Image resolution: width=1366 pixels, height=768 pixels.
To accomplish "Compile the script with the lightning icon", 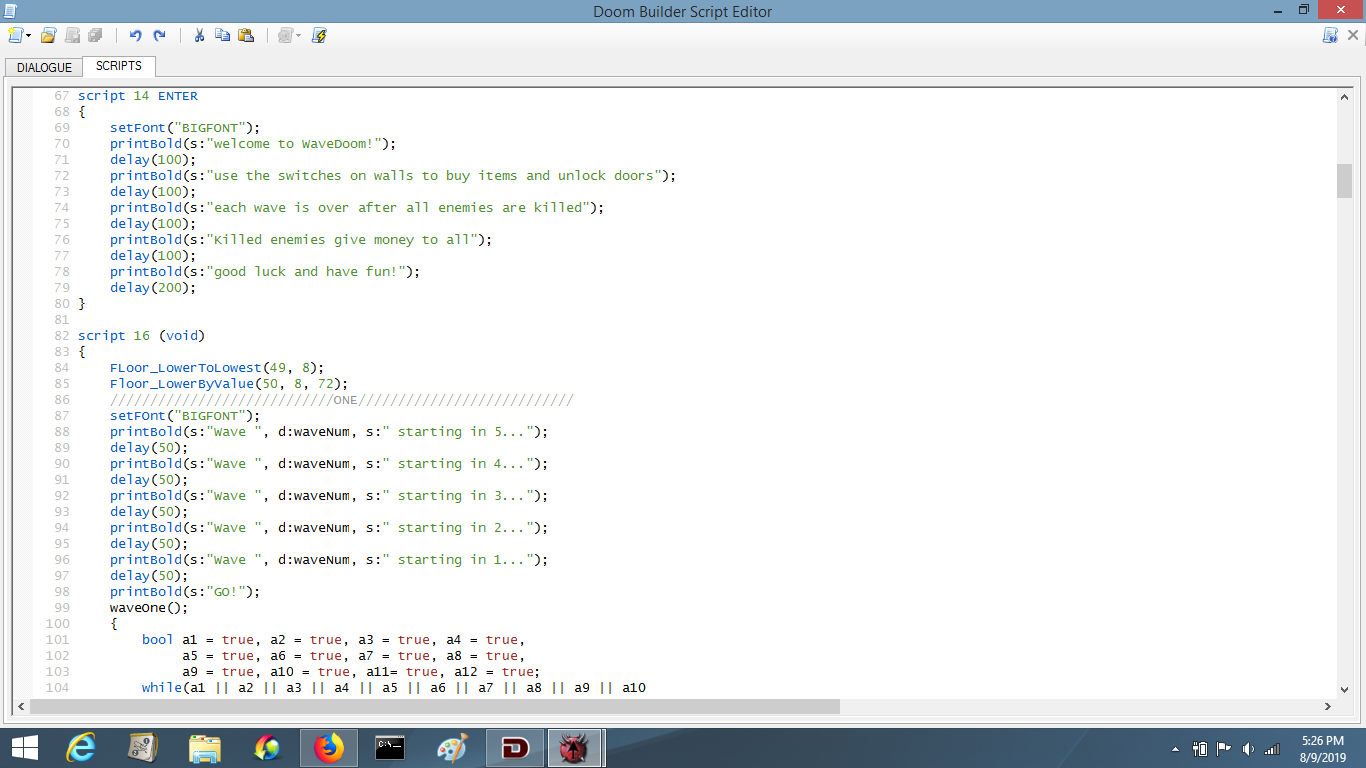I will tap(319, 35).
